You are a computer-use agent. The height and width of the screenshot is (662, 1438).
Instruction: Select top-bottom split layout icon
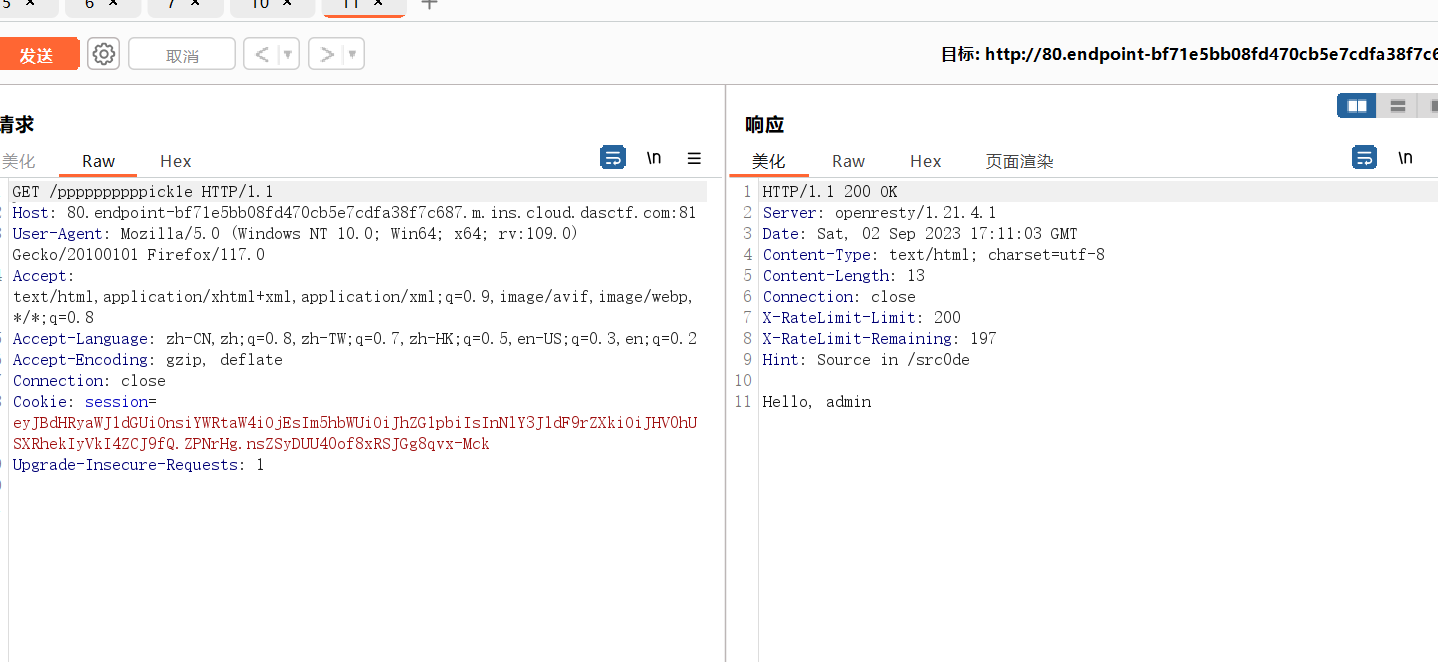pos(1397,105)
